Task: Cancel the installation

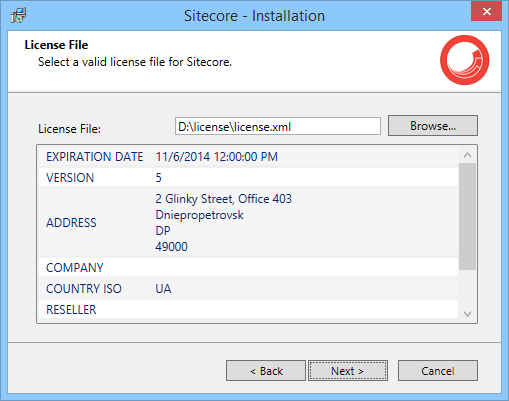Action: coord(438,370)
